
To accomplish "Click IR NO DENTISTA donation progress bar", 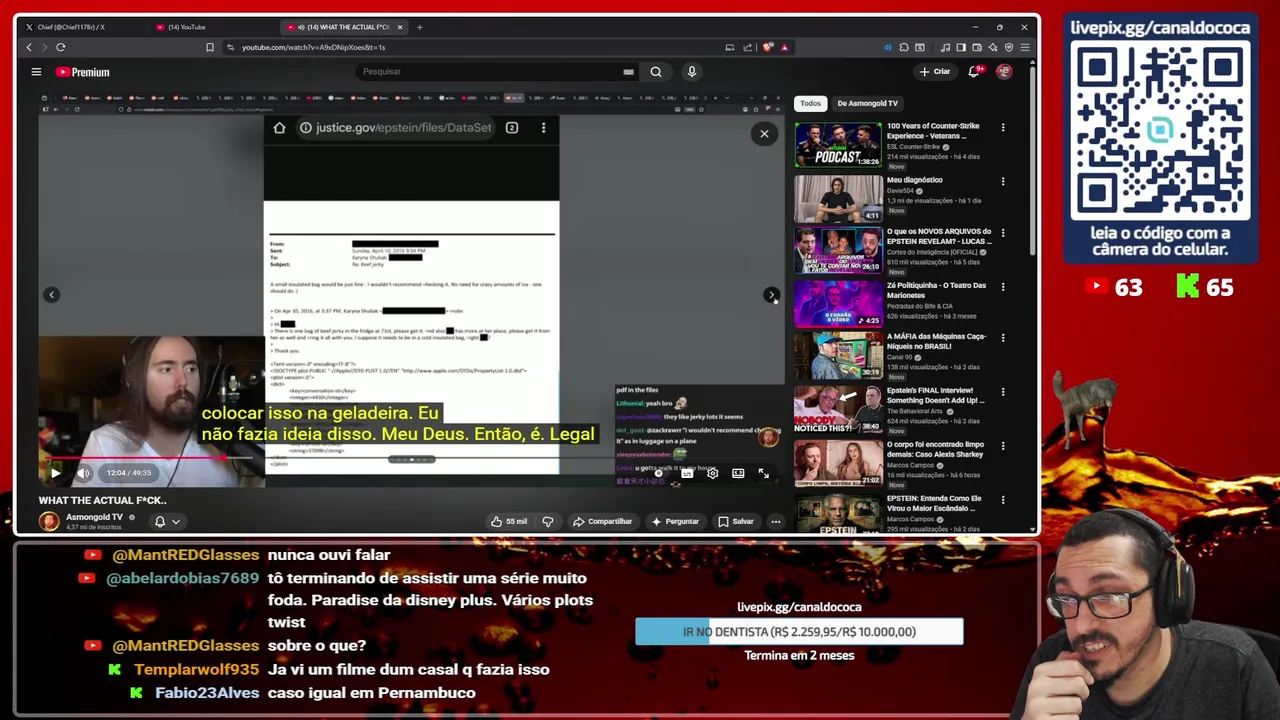I will [799, 632].
